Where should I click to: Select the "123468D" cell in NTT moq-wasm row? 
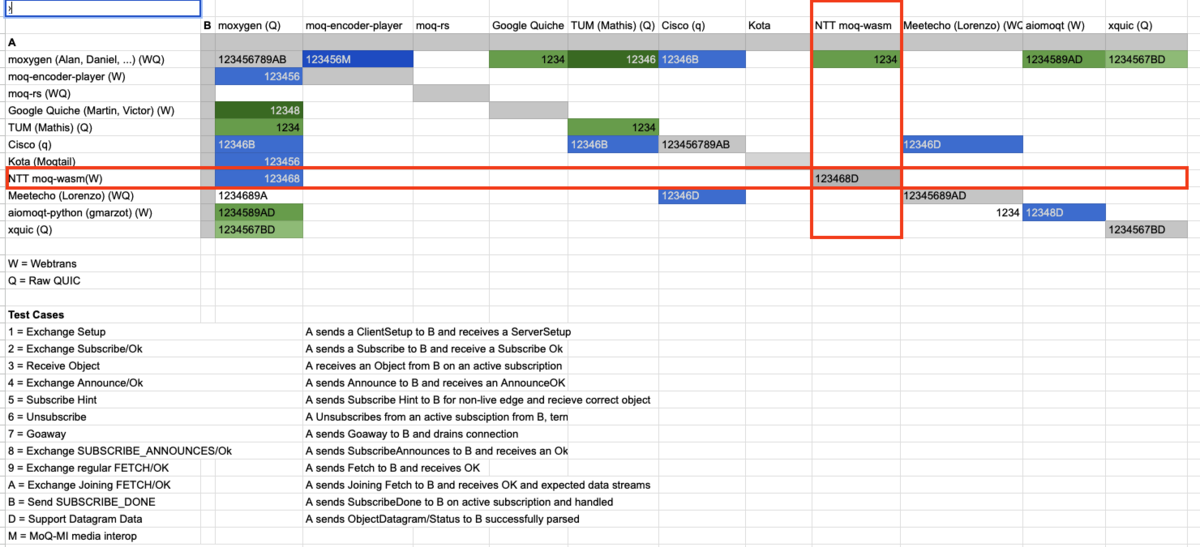click(856, 179)
